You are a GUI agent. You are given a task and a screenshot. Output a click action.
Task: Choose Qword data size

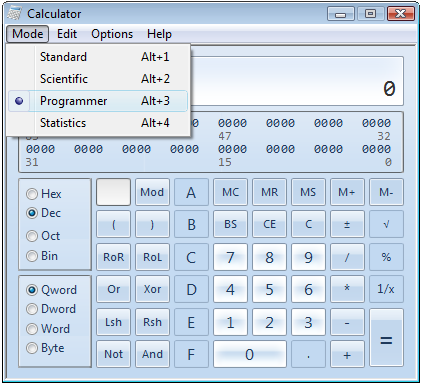51,290
